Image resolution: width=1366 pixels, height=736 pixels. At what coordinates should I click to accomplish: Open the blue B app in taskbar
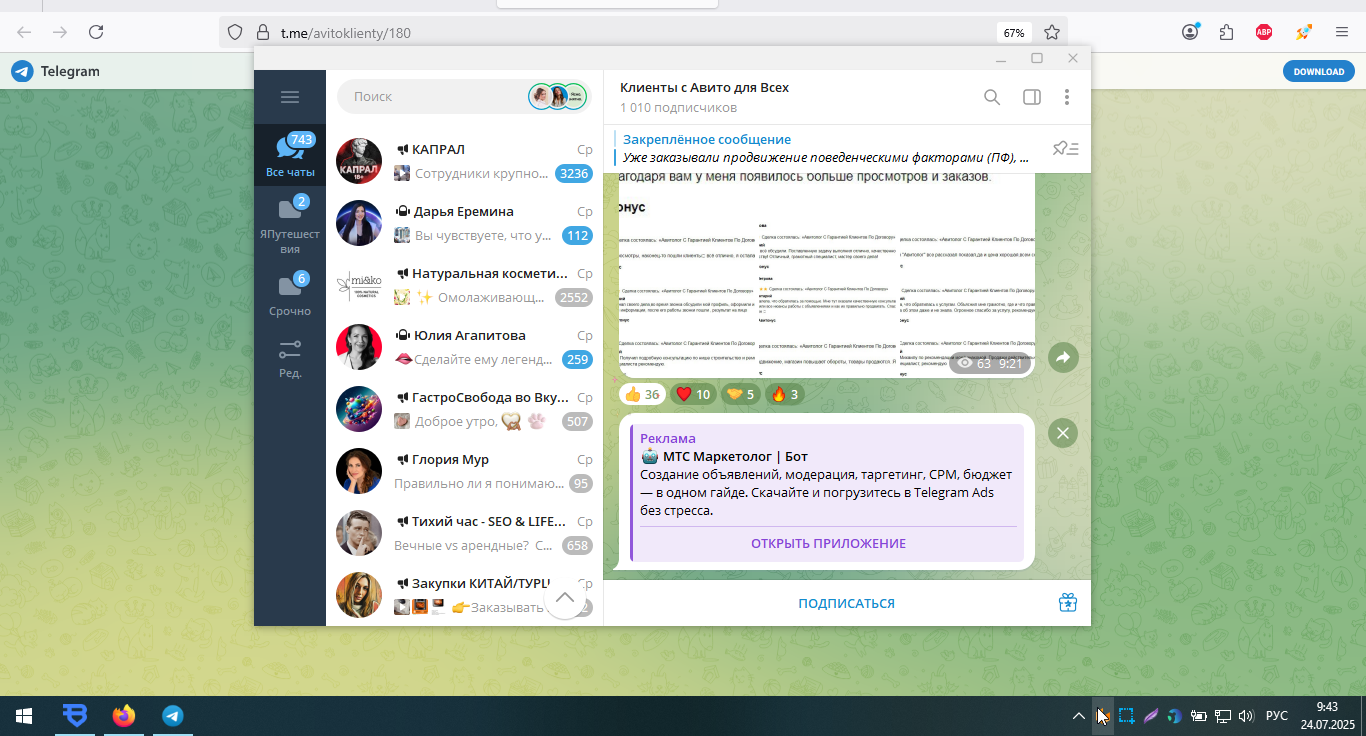(75, 716)
